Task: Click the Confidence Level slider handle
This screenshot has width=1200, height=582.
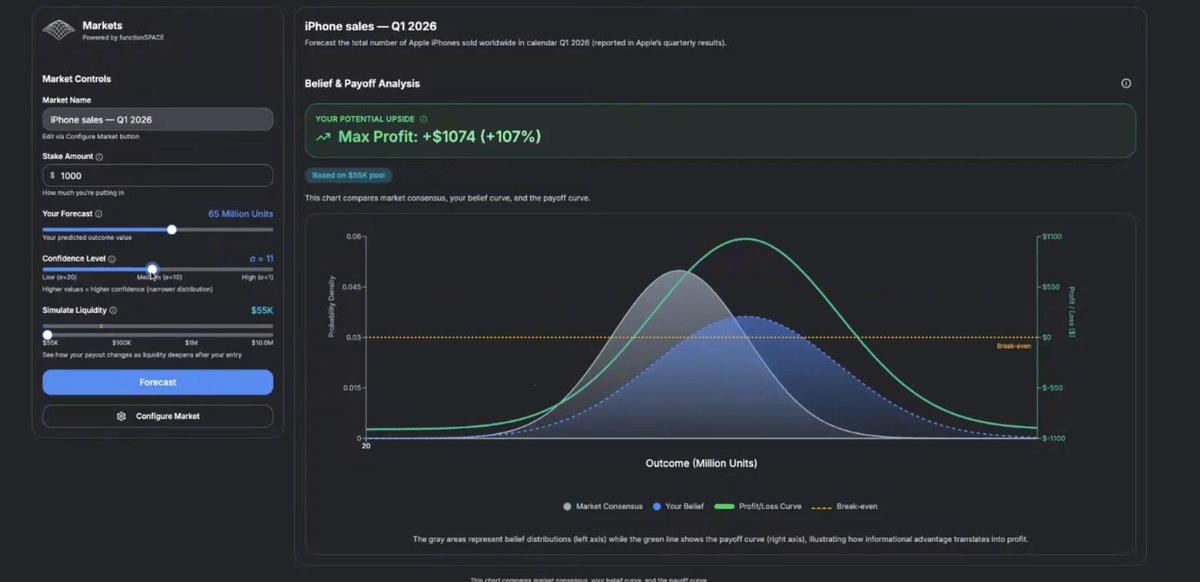Action: coord(152,269)
